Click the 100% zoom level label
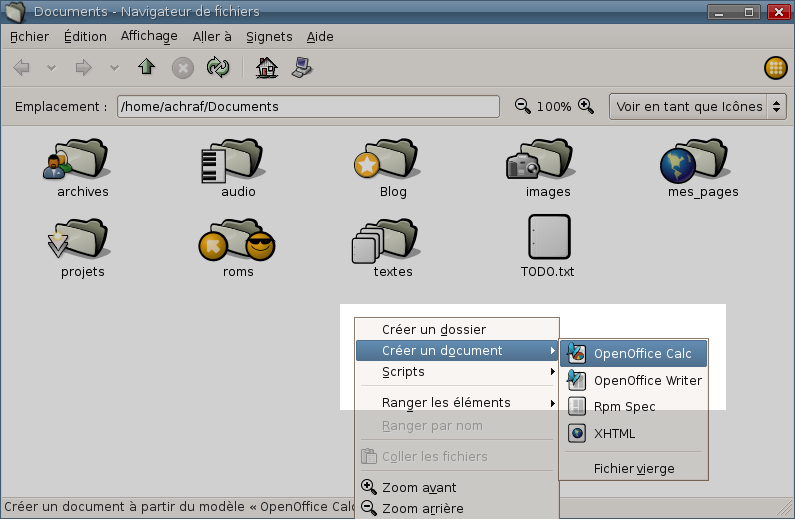 coord(554,106)
